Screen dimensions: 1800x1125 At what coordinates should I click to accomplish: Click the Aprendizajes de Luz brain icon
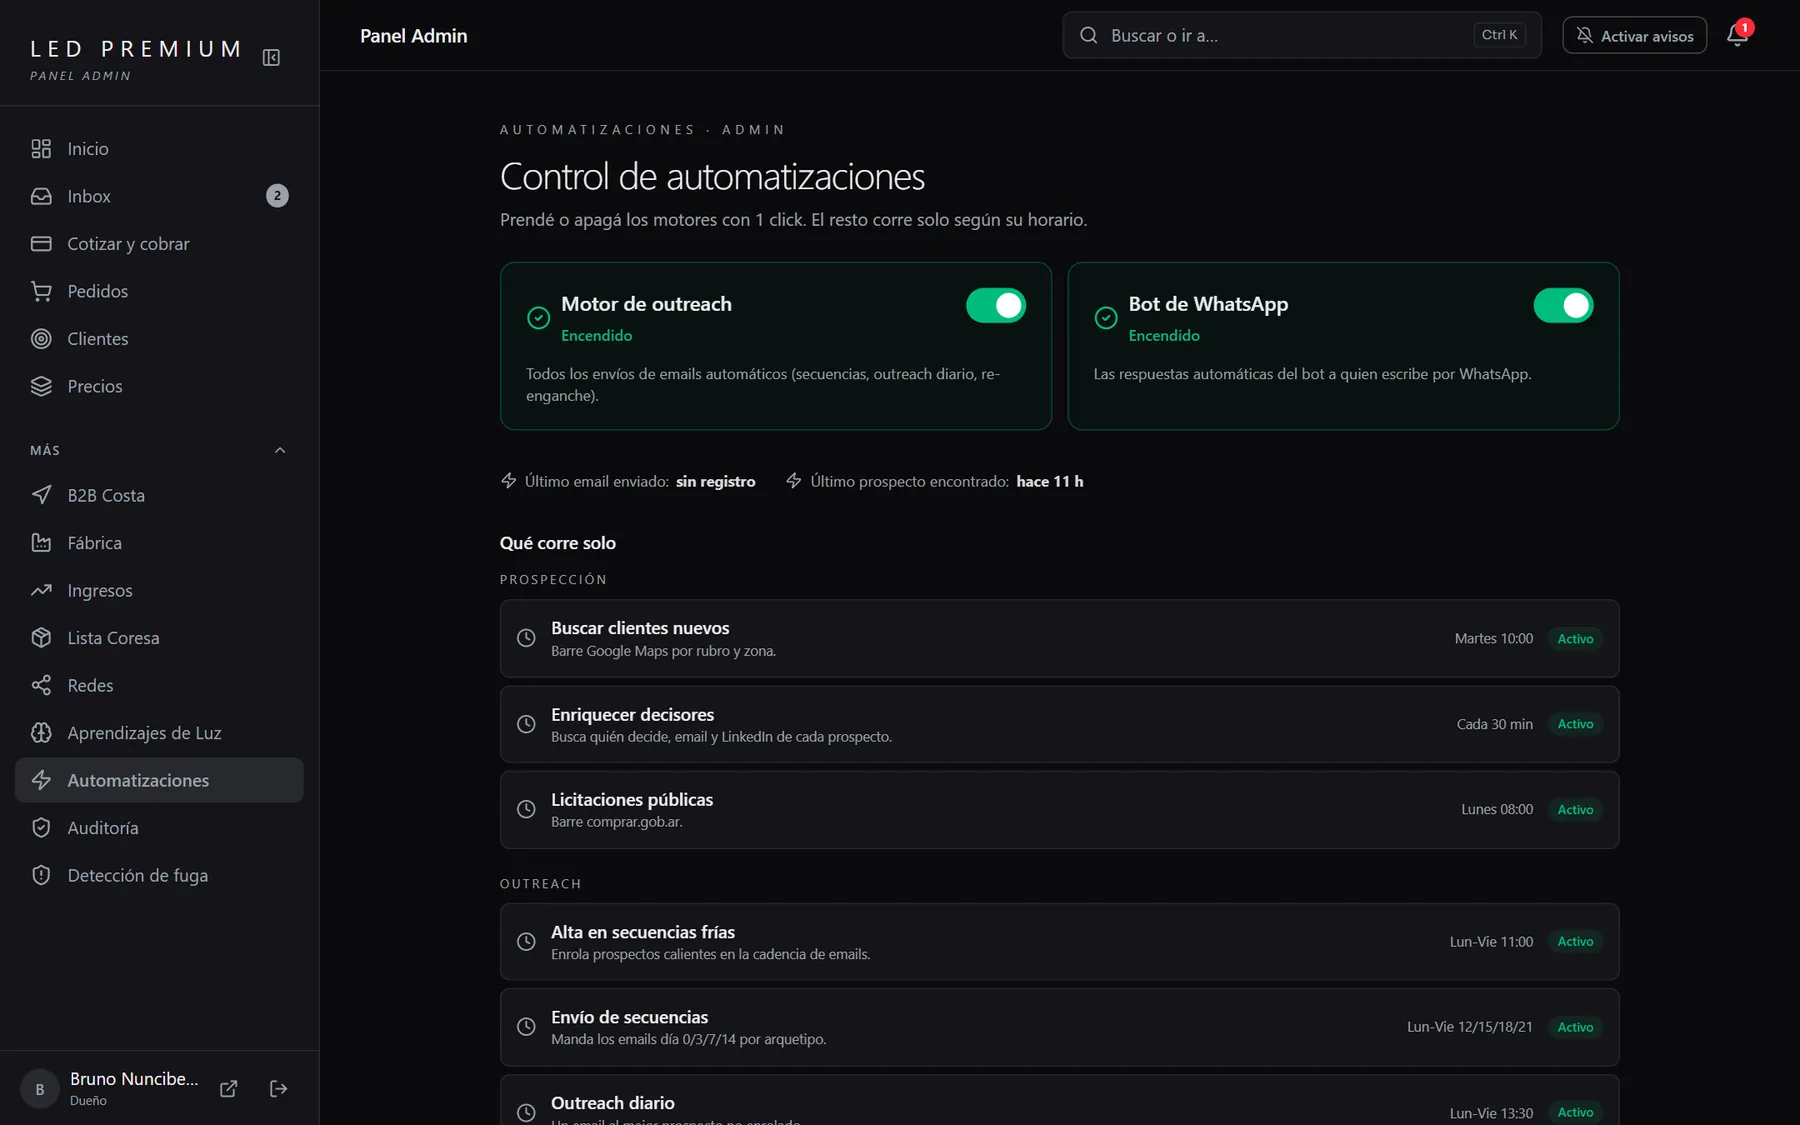[x=41, y=733]
